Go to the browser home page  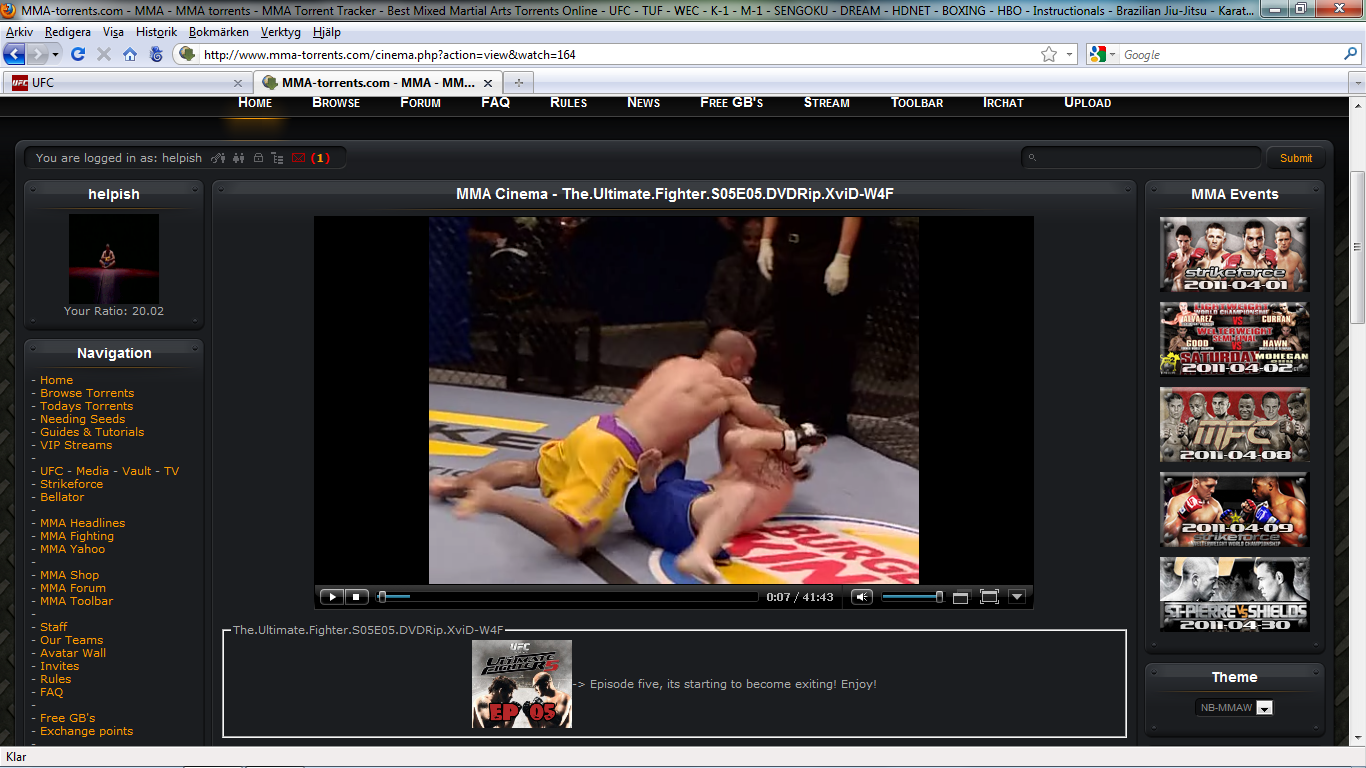pos(130,54)
